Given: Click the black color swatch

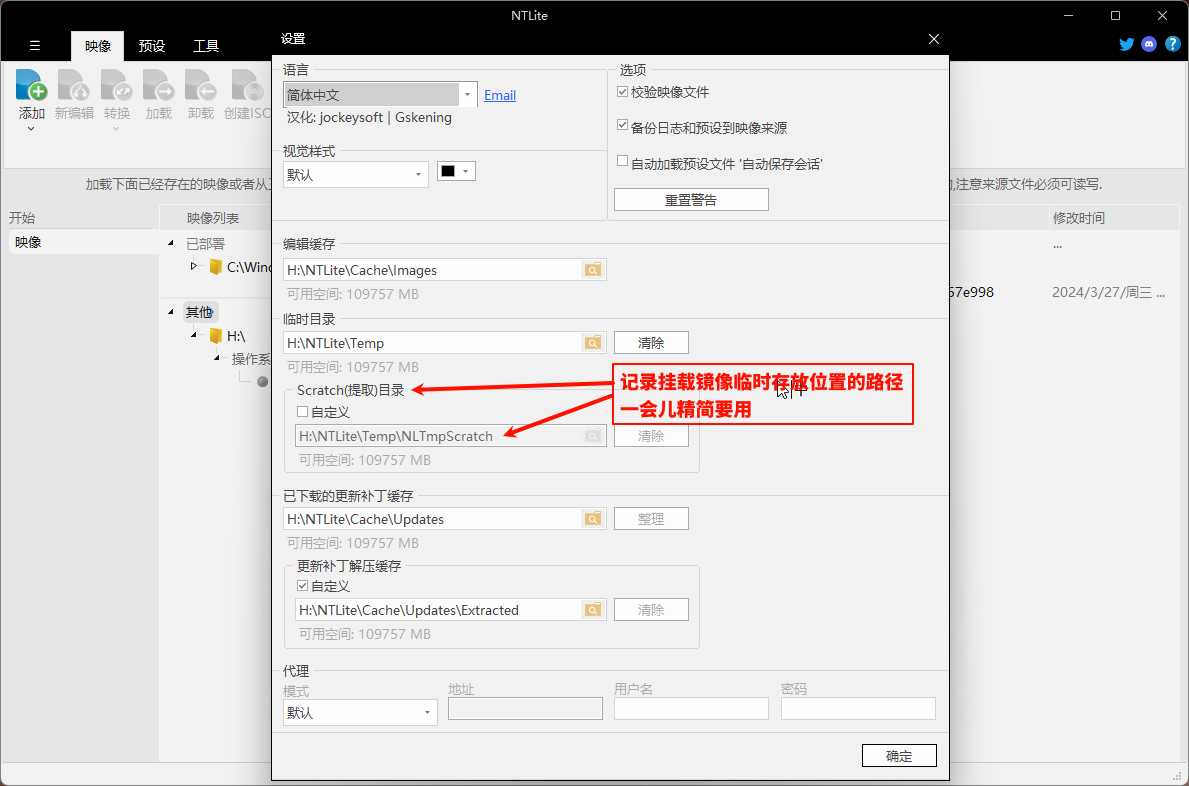Looking at the screenshot, I should [448, 171].
